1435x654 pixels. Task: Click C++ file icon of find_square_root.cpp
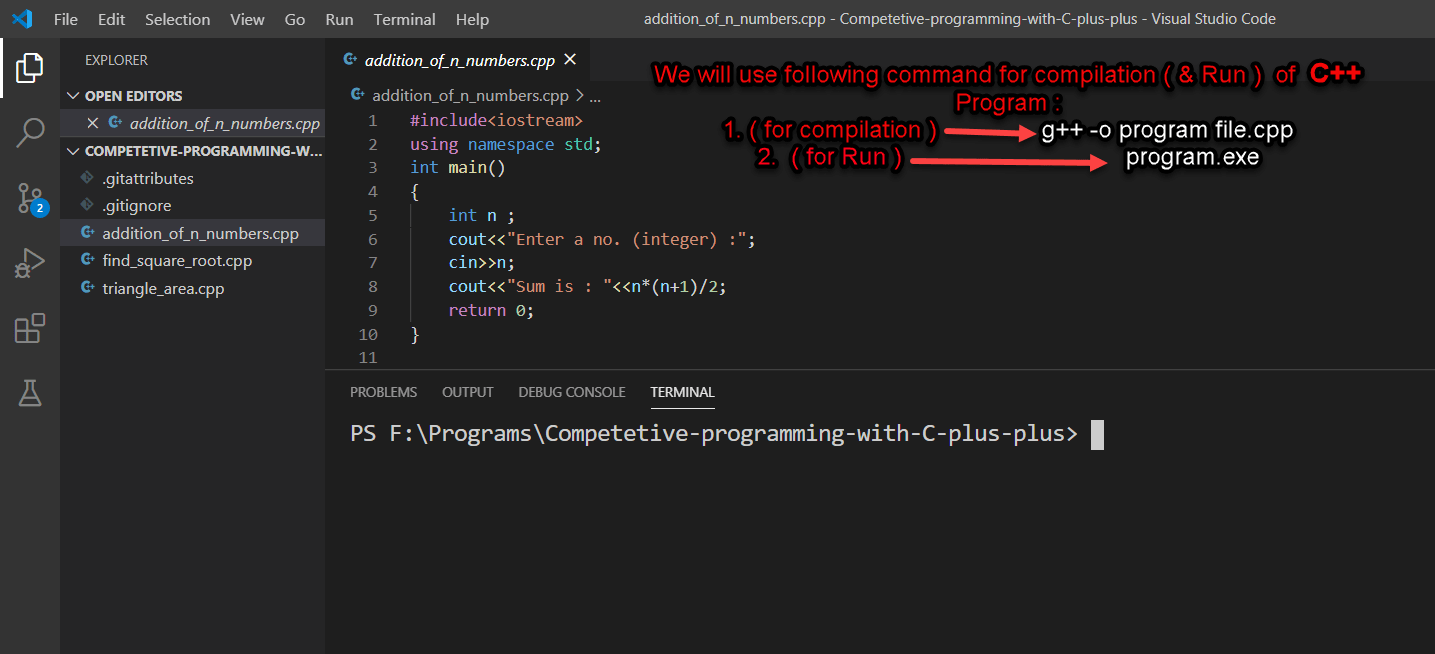(x=87, y=261)
